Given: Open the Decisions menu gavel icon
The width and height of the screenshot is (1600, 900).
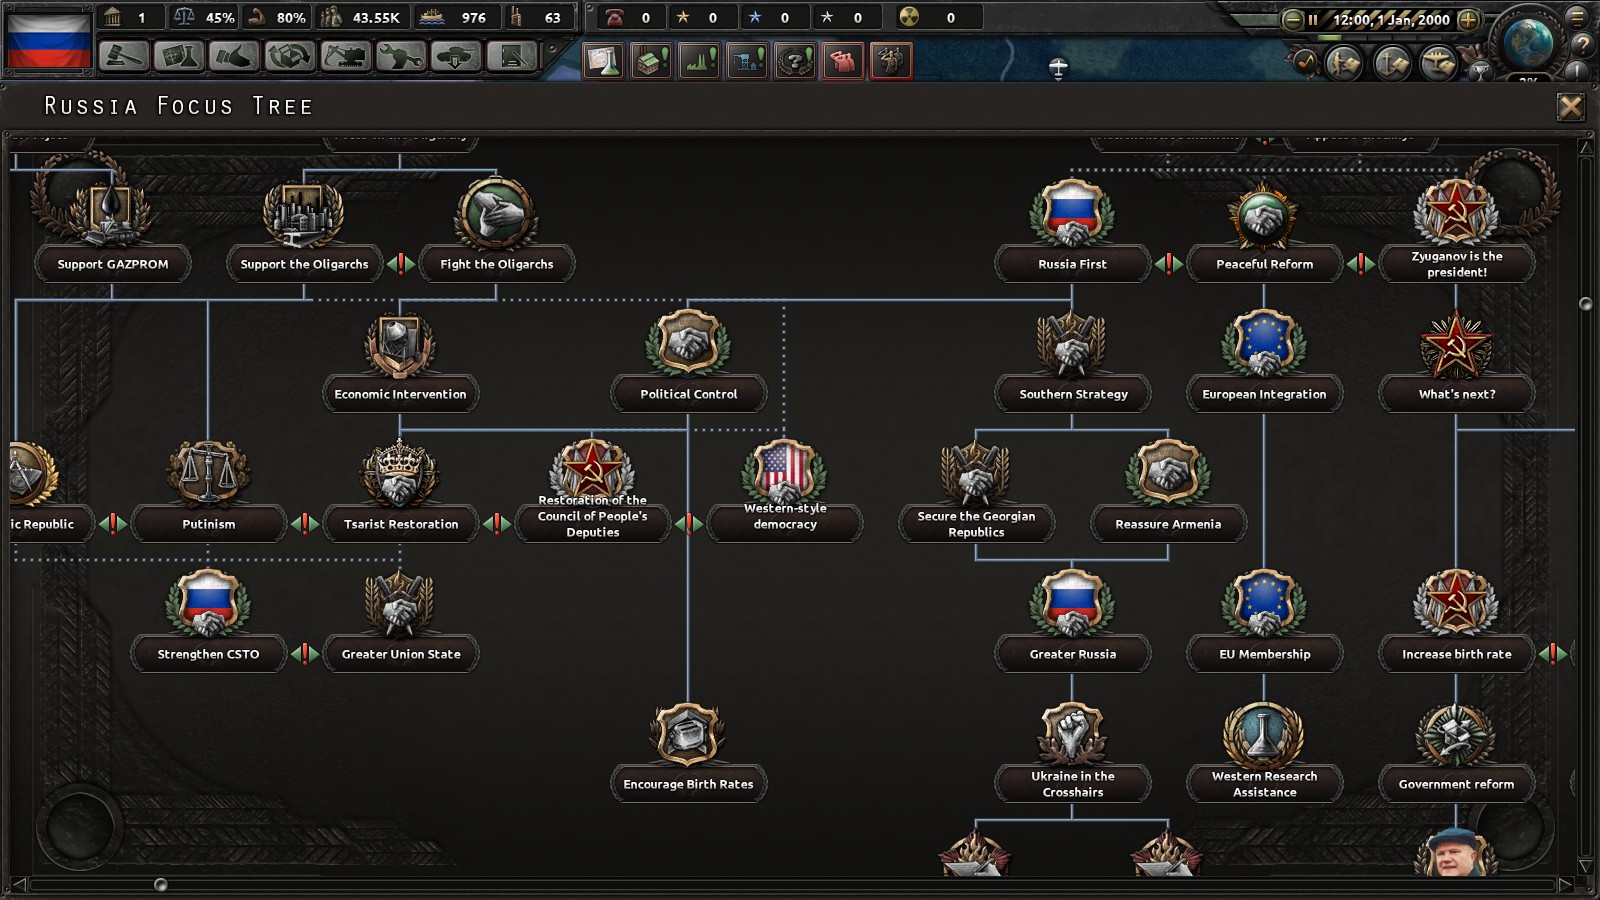Looking at the screenshot, I should pos(124,57).
